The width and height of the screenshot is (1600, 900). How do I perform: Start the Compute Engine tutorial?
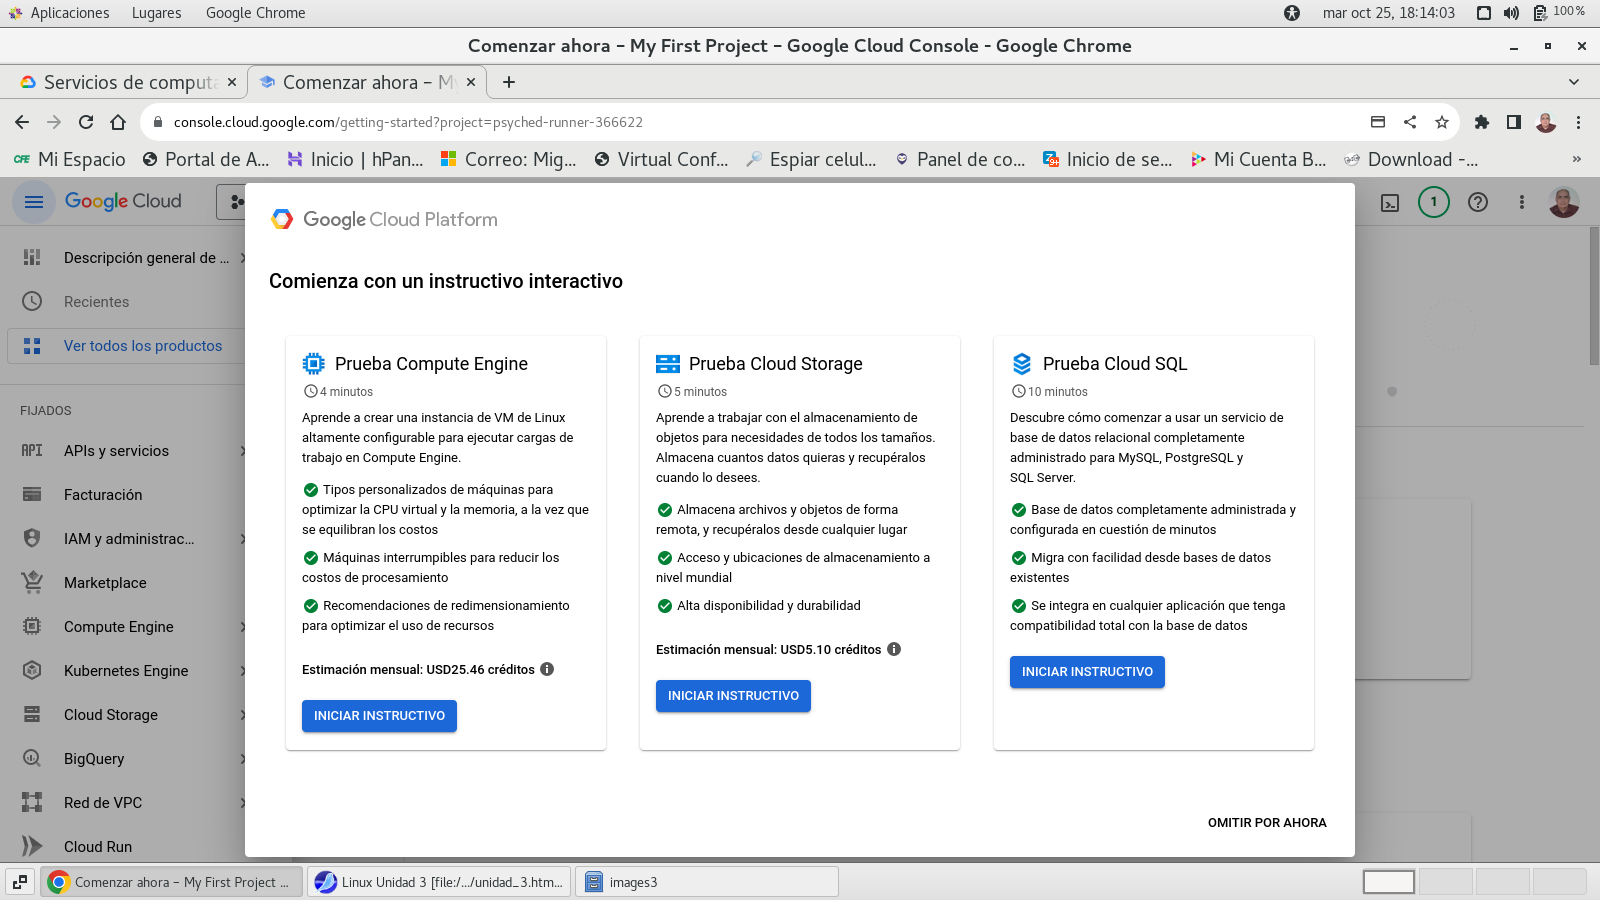point(379,716)
